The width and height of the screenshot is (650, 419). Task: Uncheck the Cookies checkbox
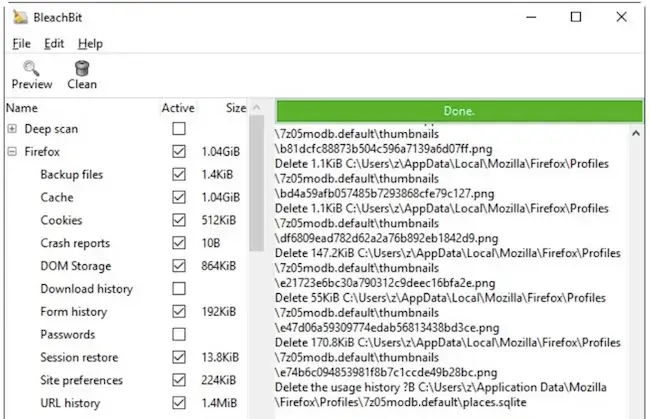pyautogui.click(x=179, y=220)
